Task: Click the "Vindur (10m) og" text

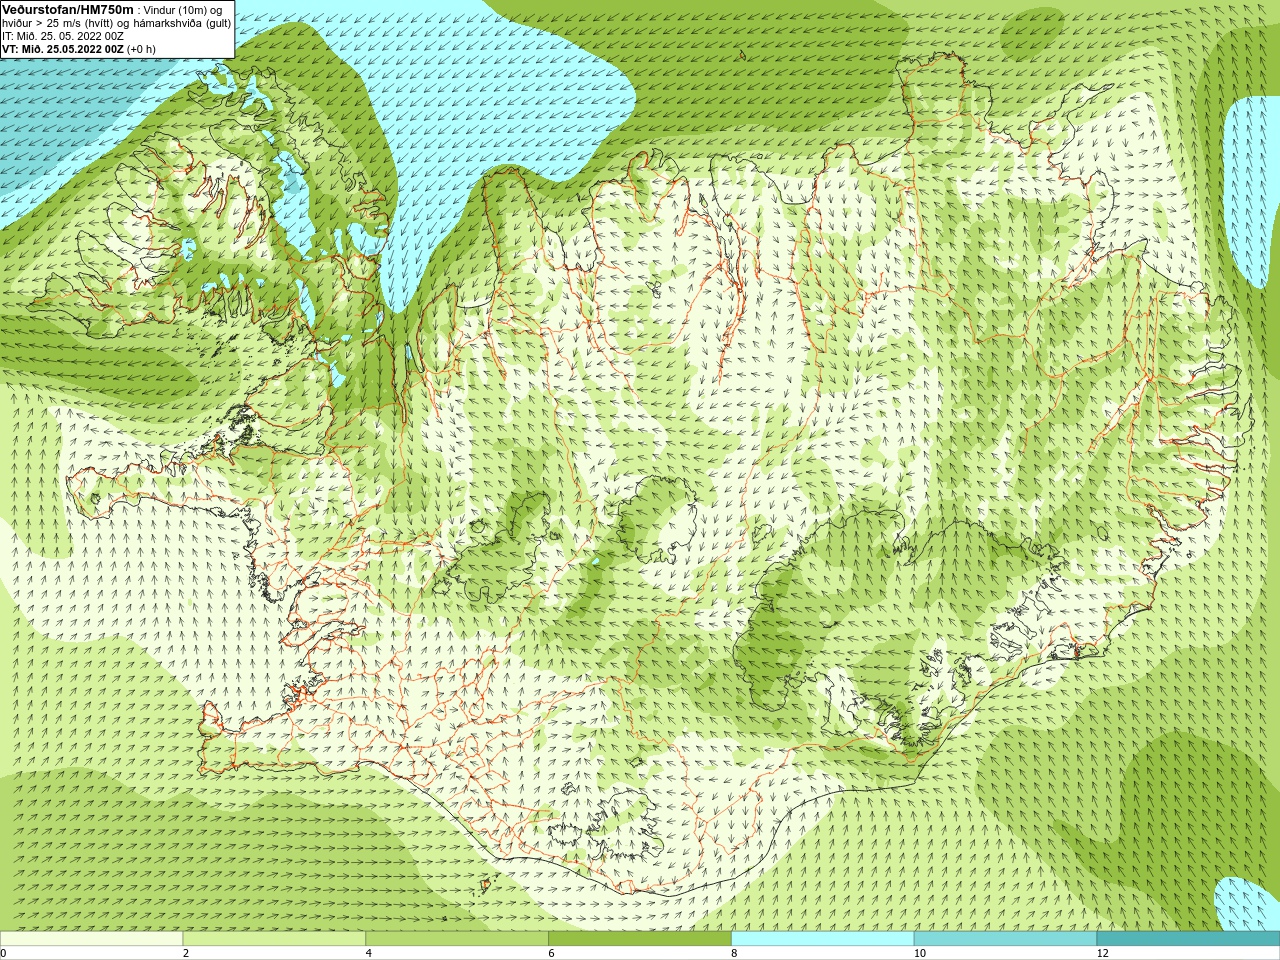Action: (x=183, y=10)
